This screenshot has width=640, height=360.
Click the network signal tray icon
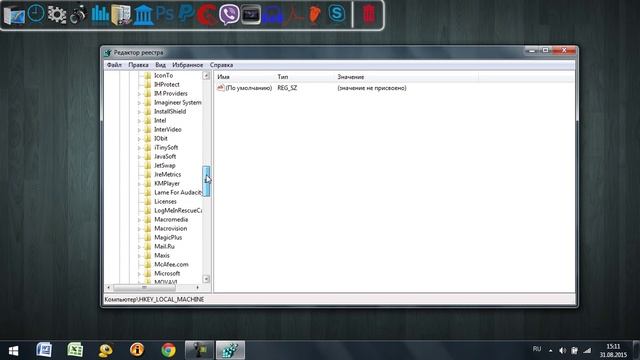click(x=587, y=350)
